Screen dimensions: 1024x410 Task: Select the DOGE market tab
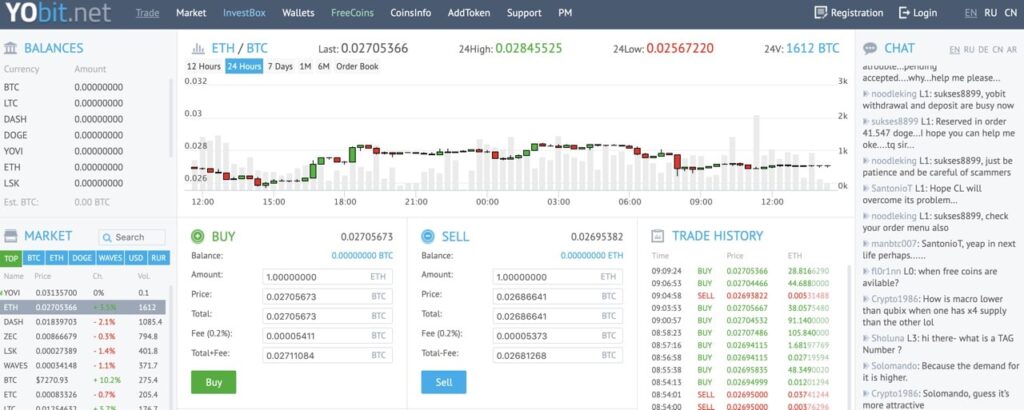(82, 258)
